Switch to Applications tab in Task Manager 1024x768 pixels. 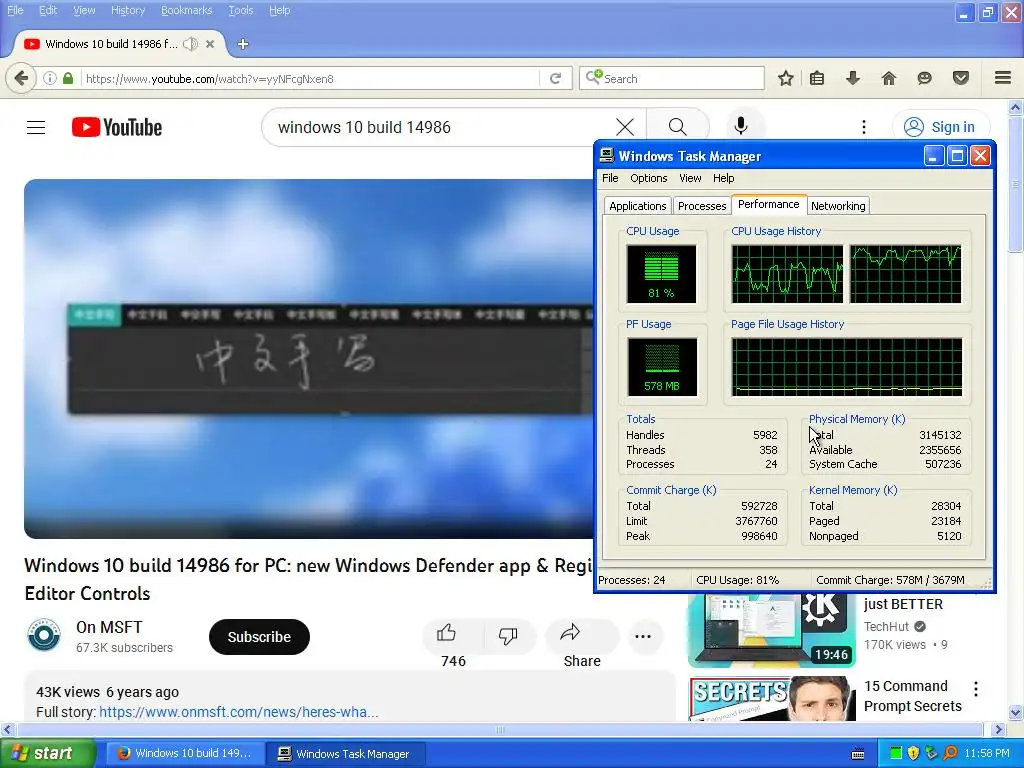(x=637, y=206)
